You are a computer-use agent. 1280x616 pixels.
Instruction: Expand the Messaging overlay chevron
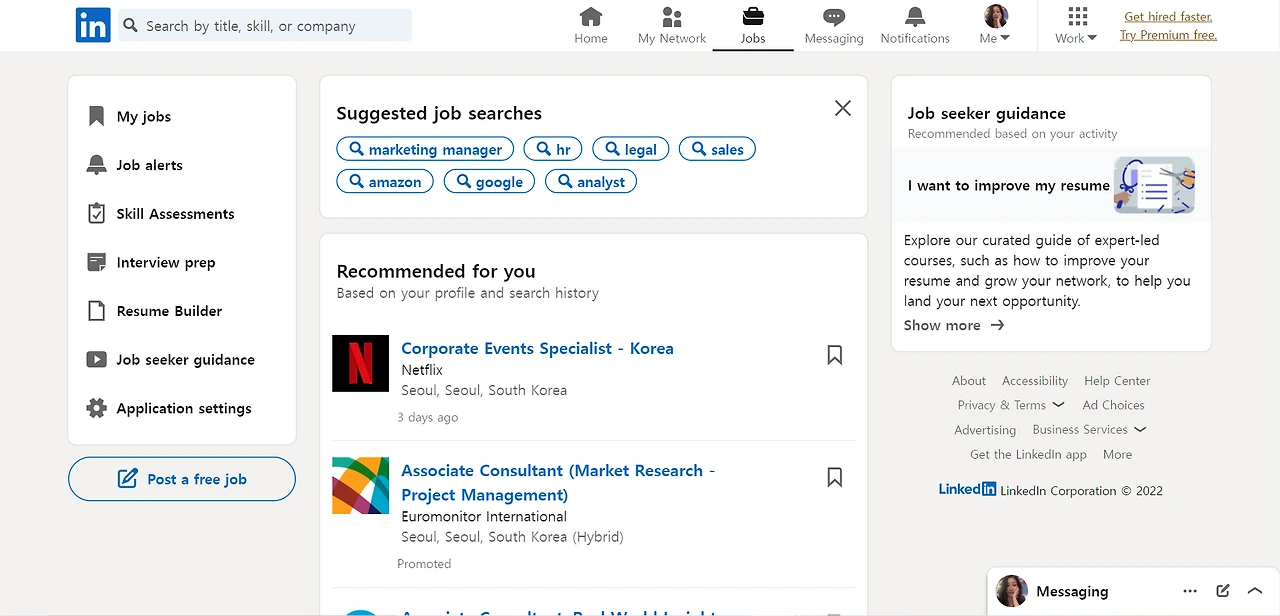1255,591
